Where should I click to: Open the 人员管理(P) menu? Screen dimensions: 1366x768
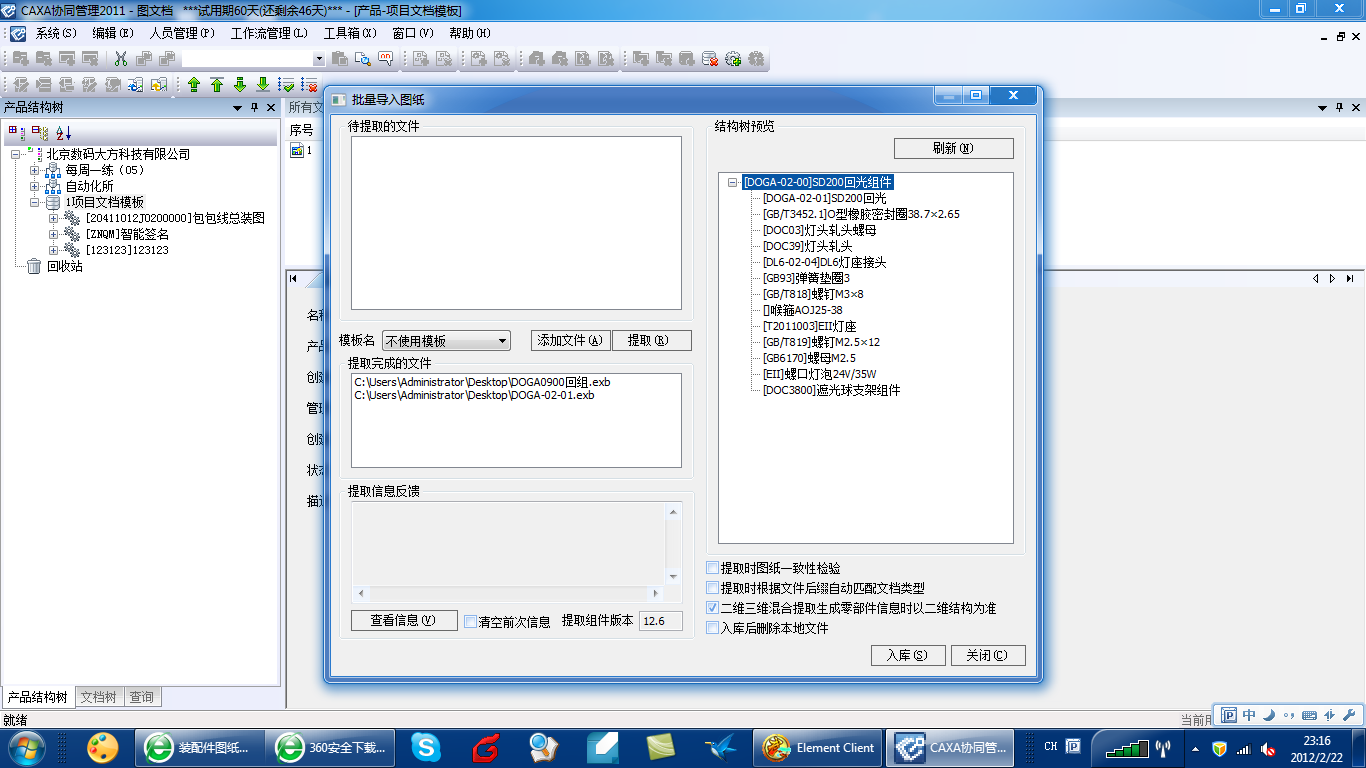coord(182,33)
